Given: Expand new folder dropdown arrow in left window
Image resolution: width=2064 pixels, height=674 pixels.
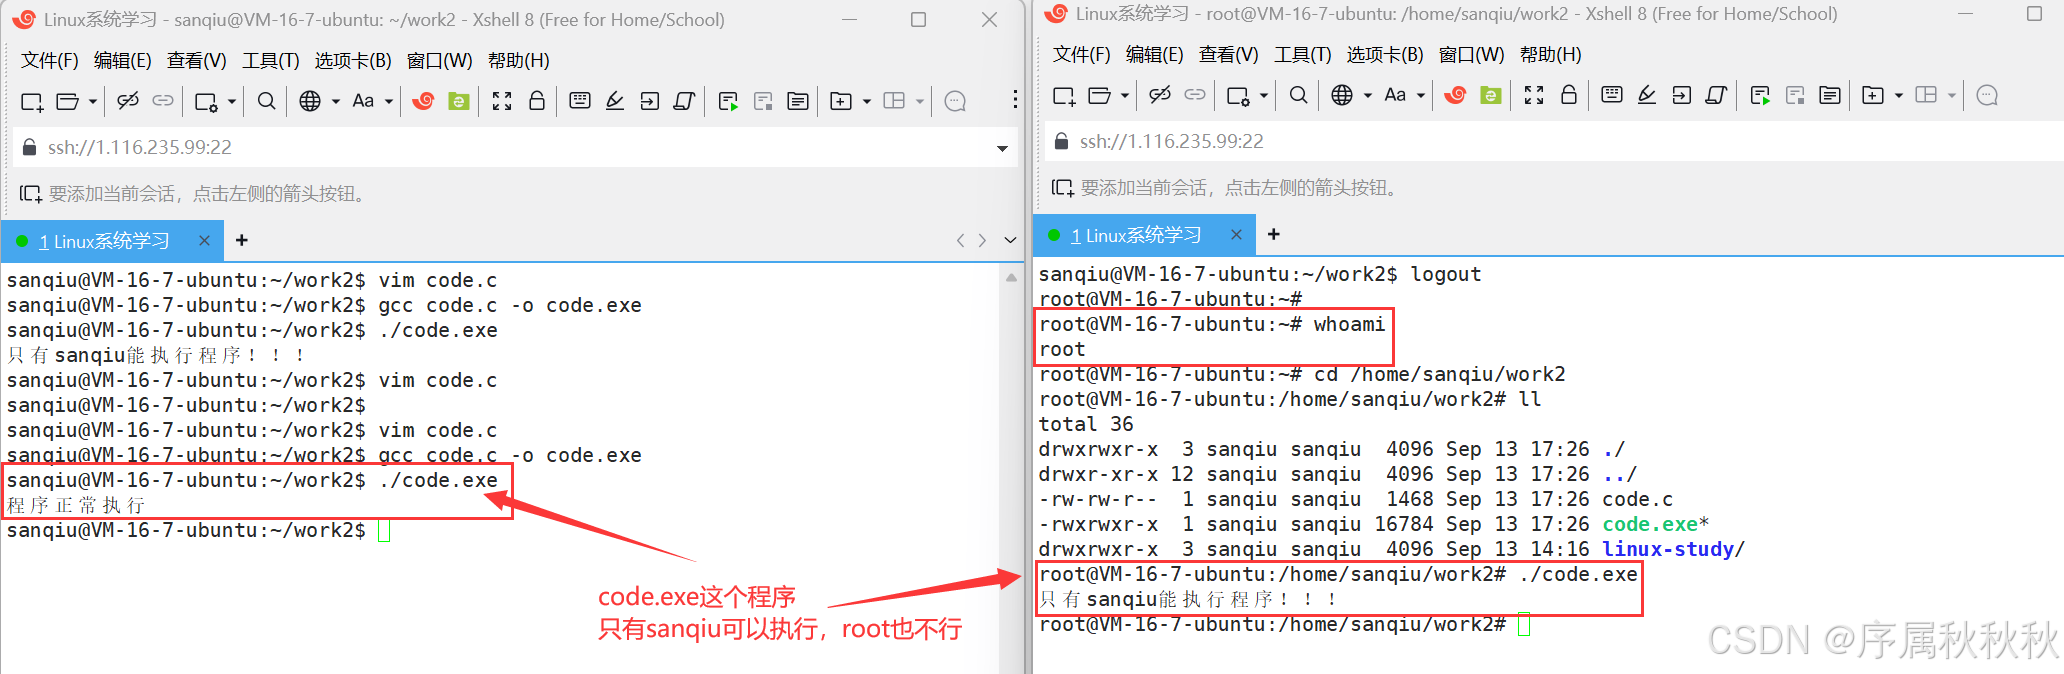Looking at the screenshot, I should [867, 102].
